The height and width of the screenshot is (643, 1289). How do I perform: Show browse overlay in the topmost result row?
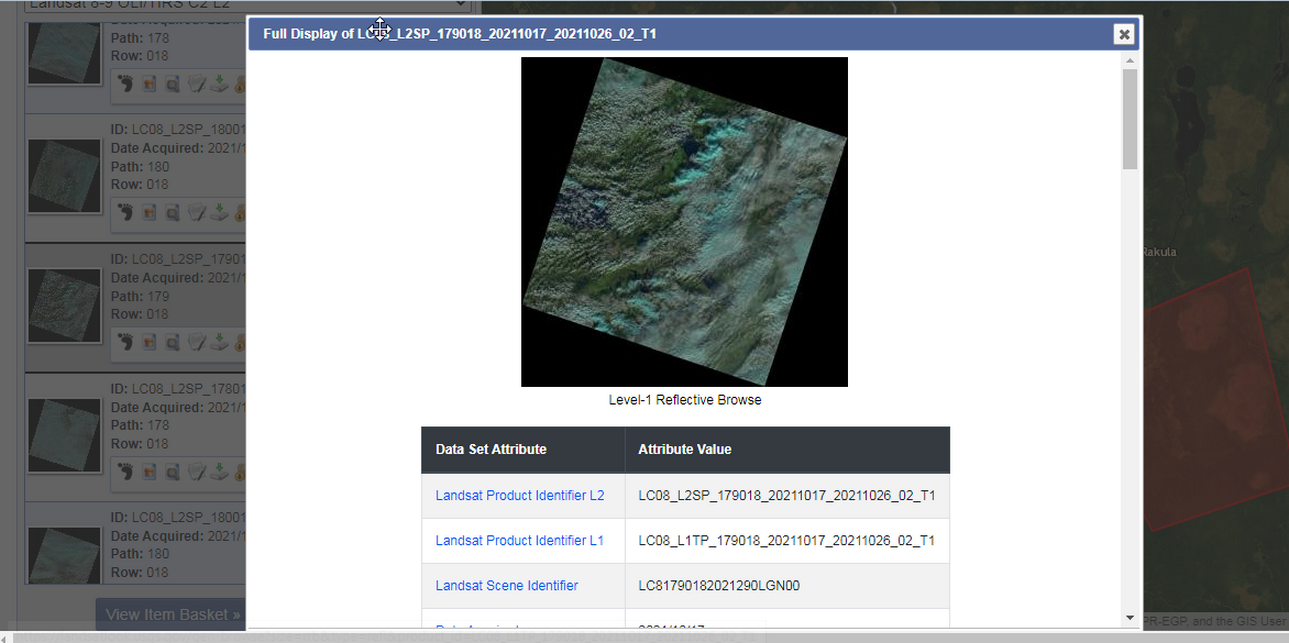(x=149, y=84)
